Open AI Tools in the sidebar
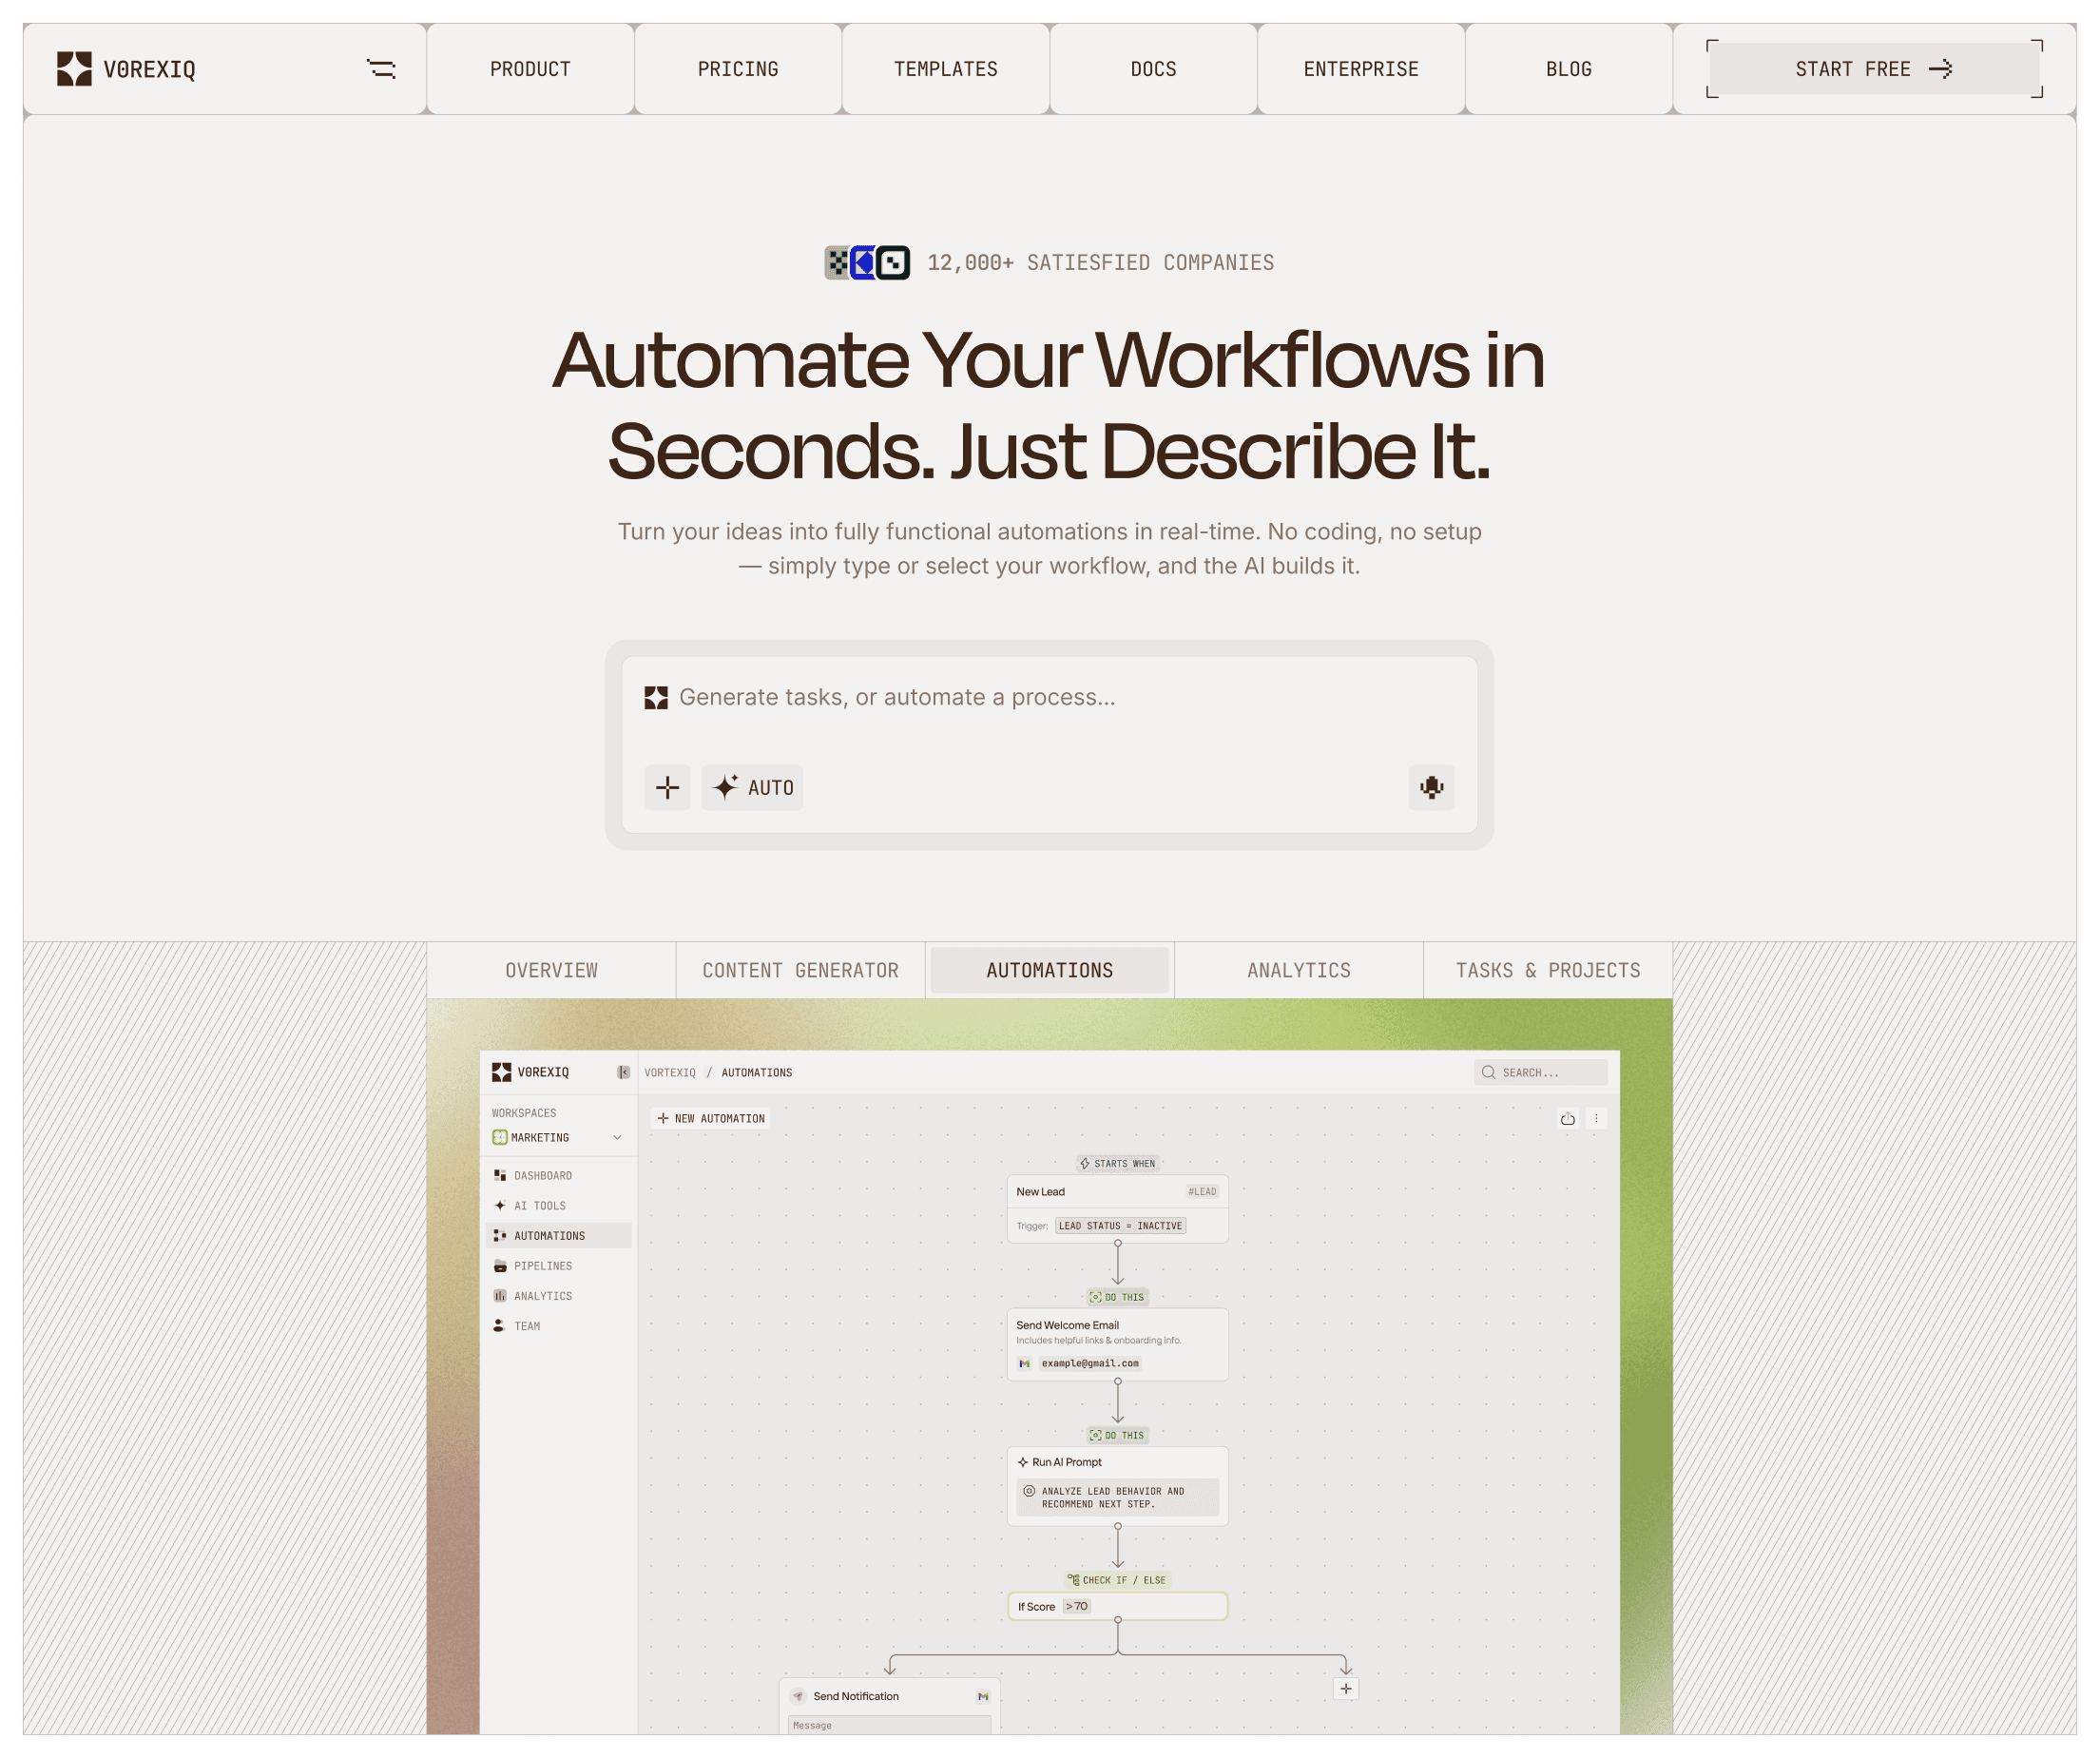This screenshot has height=1758, width=2100. point(539,1206)
